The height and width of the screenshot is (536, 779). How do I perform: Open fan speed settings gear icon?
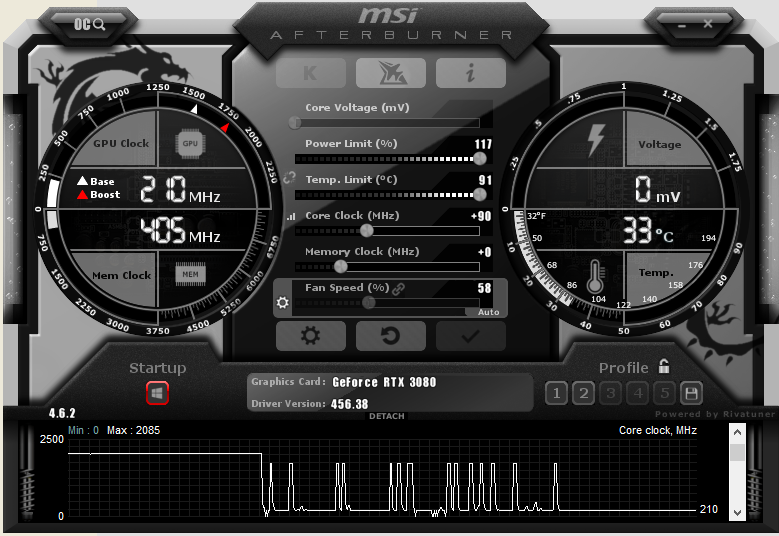tap(283, 302)
